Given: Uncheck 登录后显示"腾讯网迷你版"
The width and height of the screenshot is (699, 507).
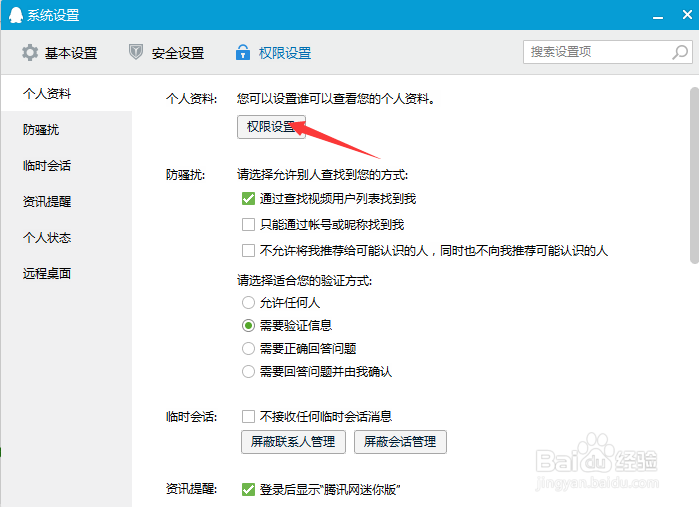Looking at the screenshot, I should [248, 490].
